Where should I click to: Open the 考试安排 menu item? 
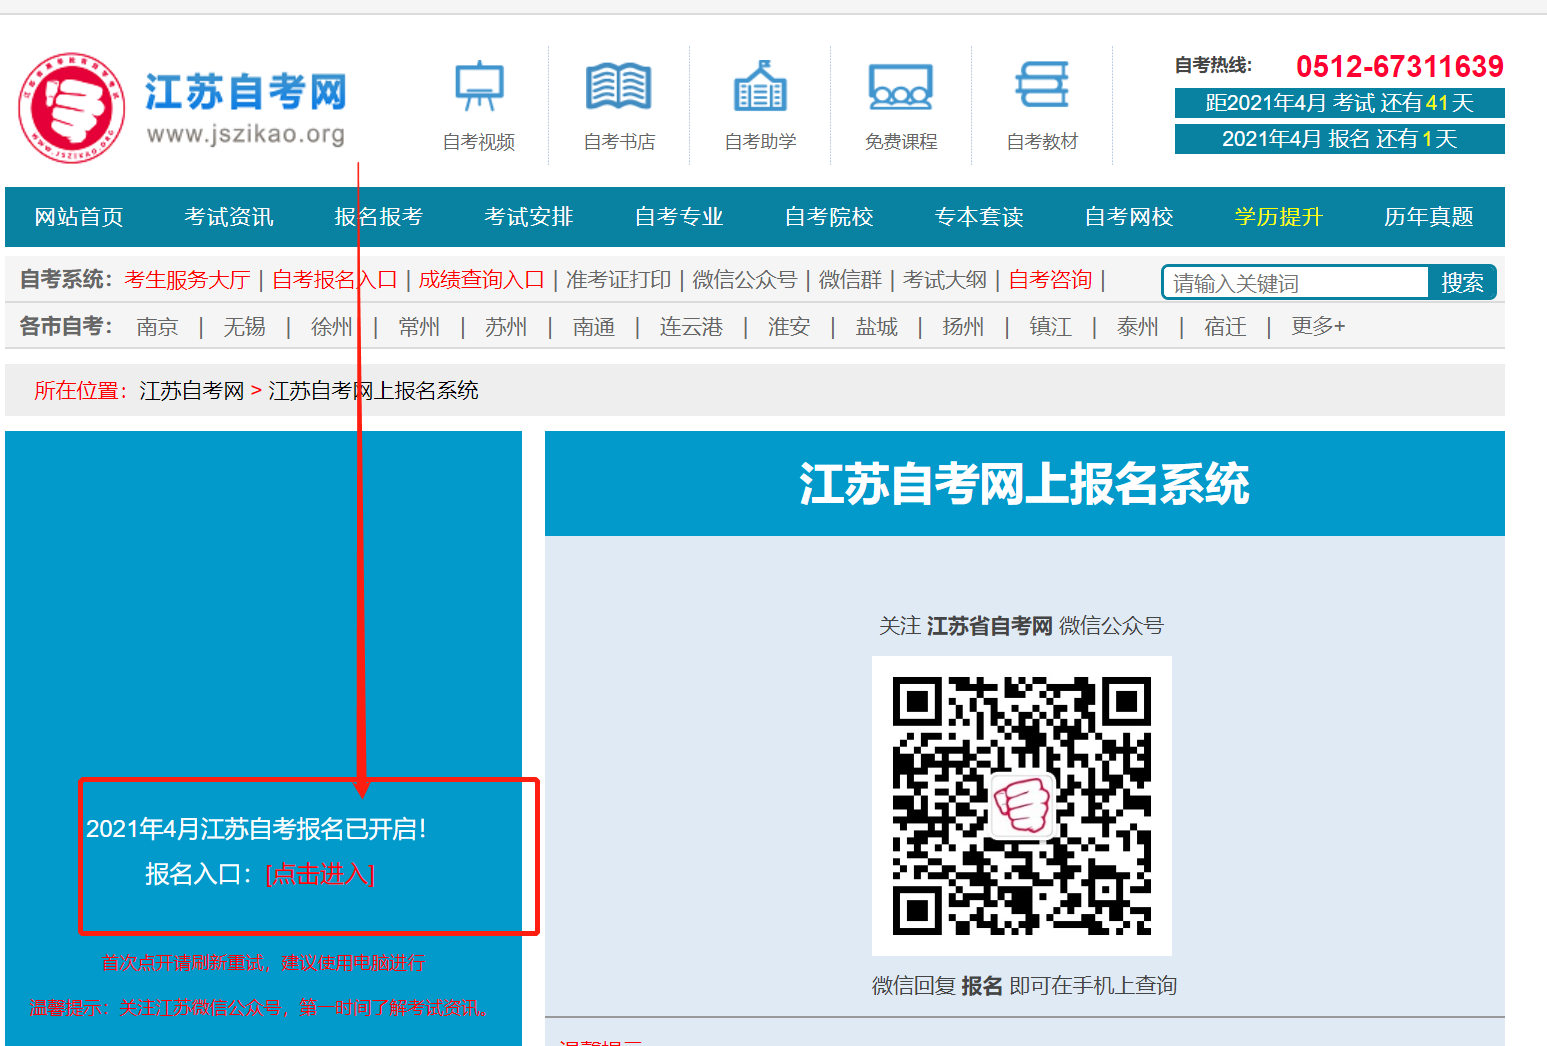point(529,217)
